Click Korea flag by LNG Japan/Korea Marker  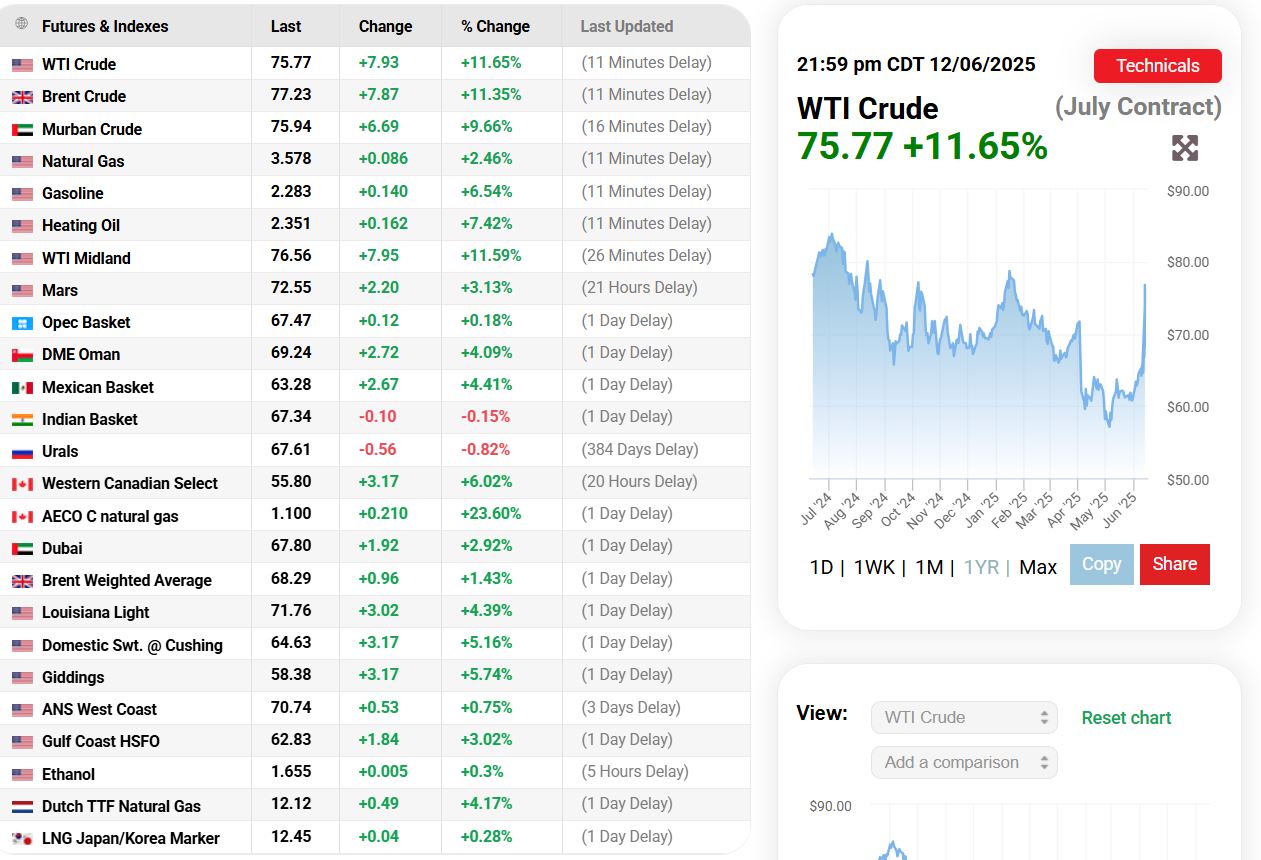pos(22,839)
